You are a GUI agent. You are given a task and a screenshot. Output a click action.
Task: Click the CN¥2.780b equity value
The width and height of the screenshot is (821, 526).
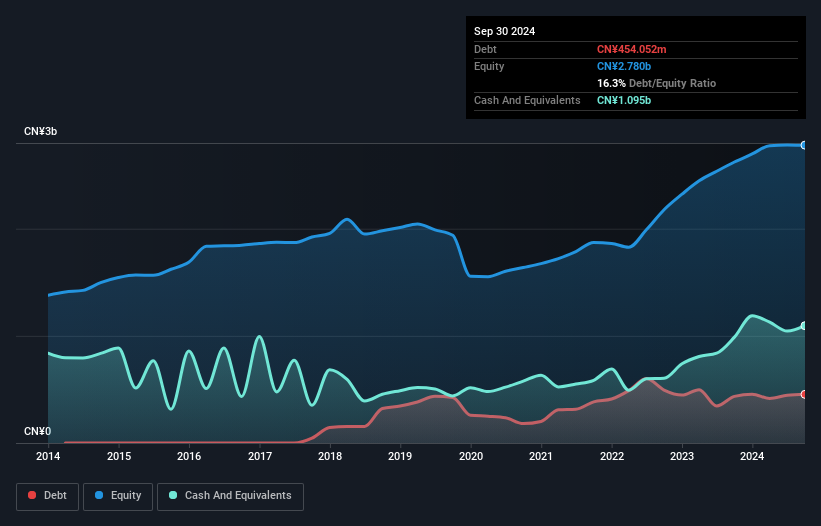624,66
